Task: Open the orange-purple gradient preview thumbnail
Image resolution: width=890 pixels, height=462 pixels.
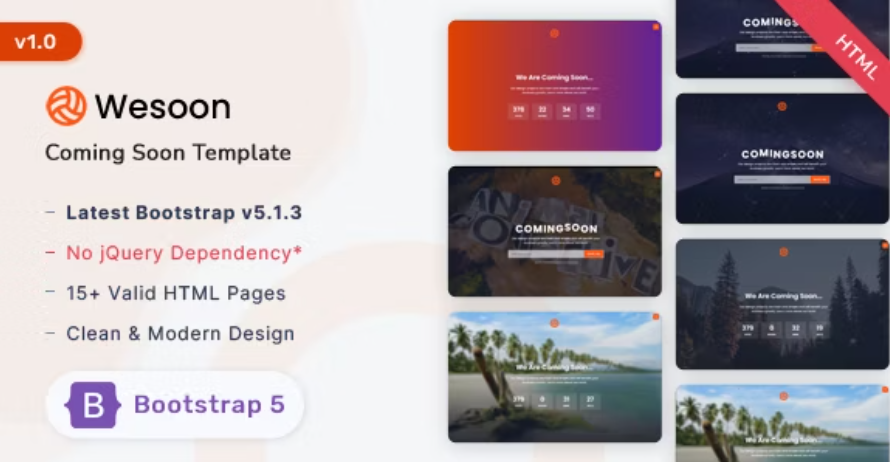Action: point(555,86)
